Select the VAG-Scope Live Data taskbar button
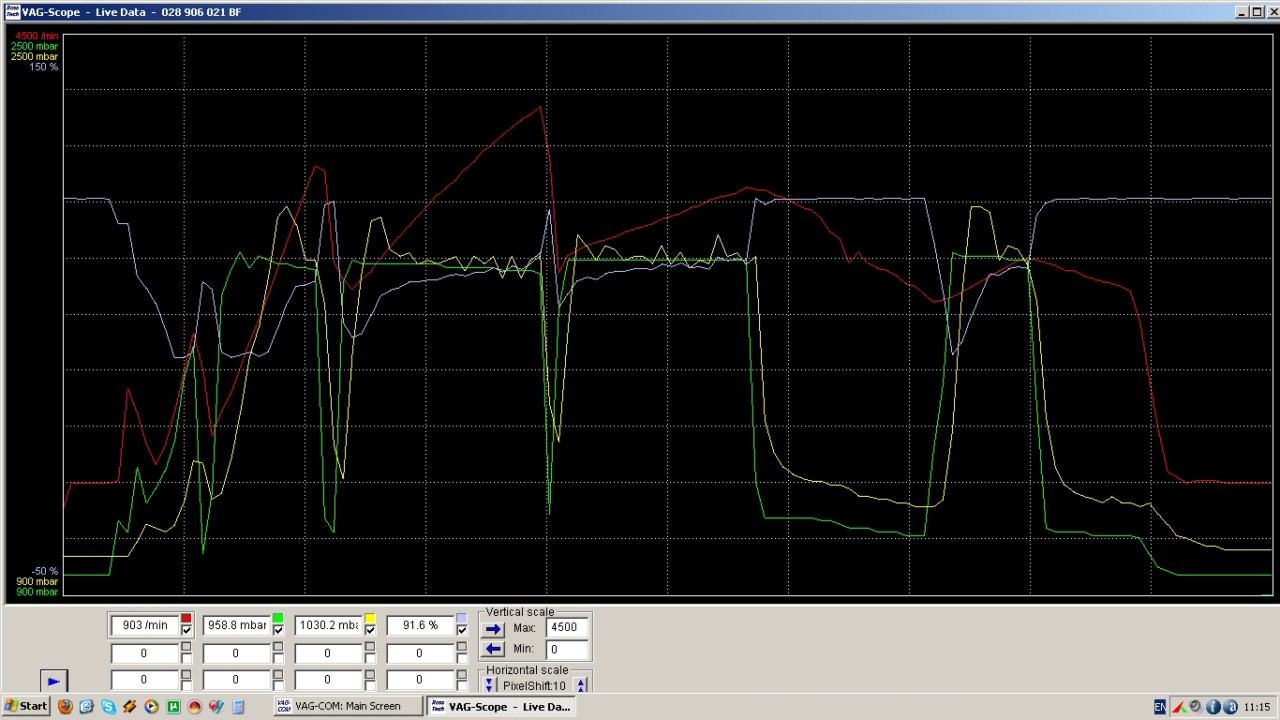This screenshot has height=720, width=1280. point(500,707)
